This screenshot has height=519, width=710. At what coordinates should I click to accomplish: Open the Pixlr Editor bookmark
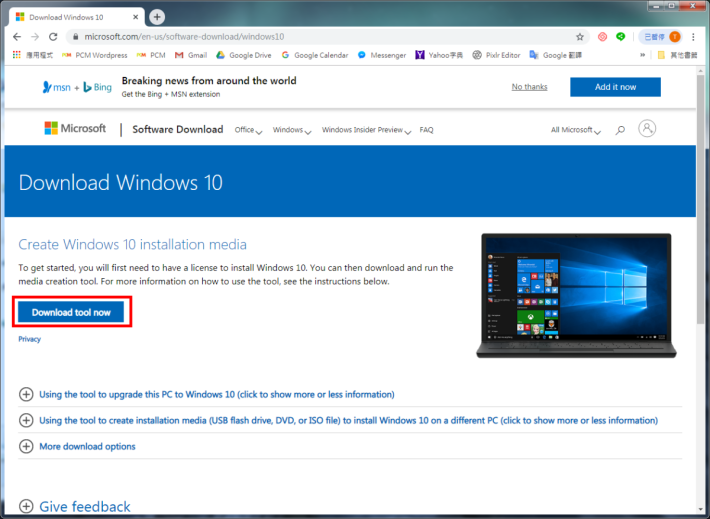(x=496, y=55)
